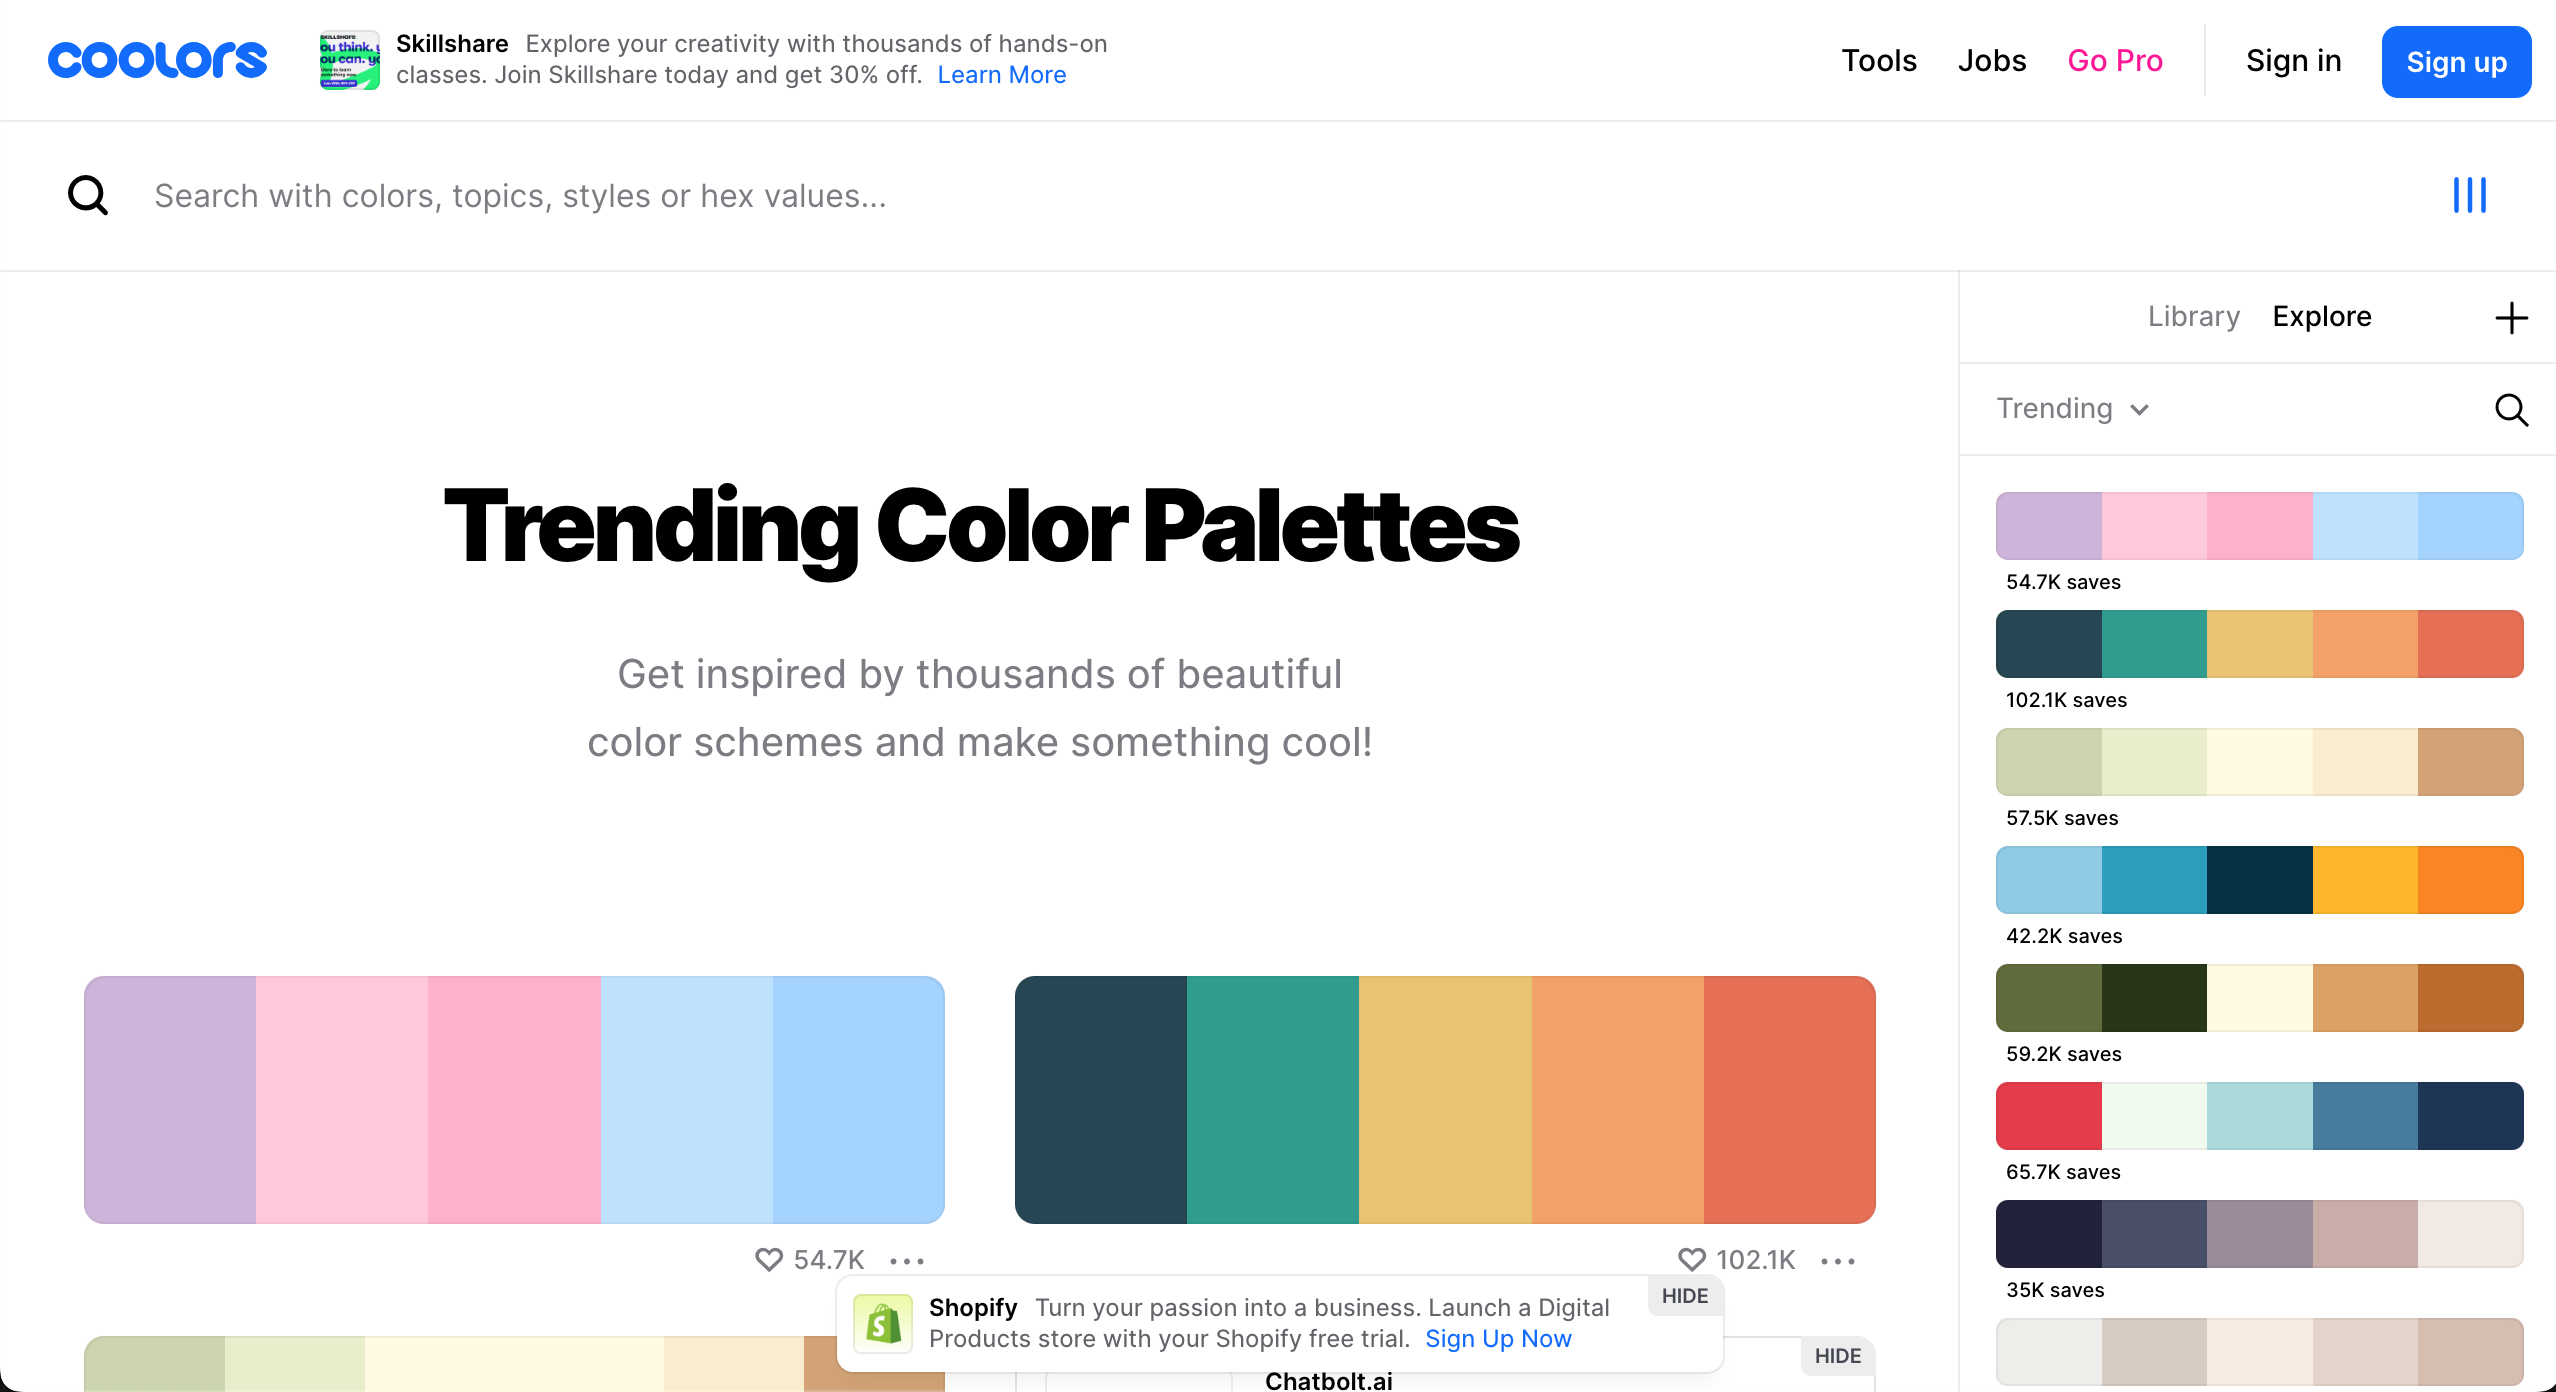Screen dimensions: 2556x1392
Task: Open more options for 102.1K palette
Action: 1838,1261
